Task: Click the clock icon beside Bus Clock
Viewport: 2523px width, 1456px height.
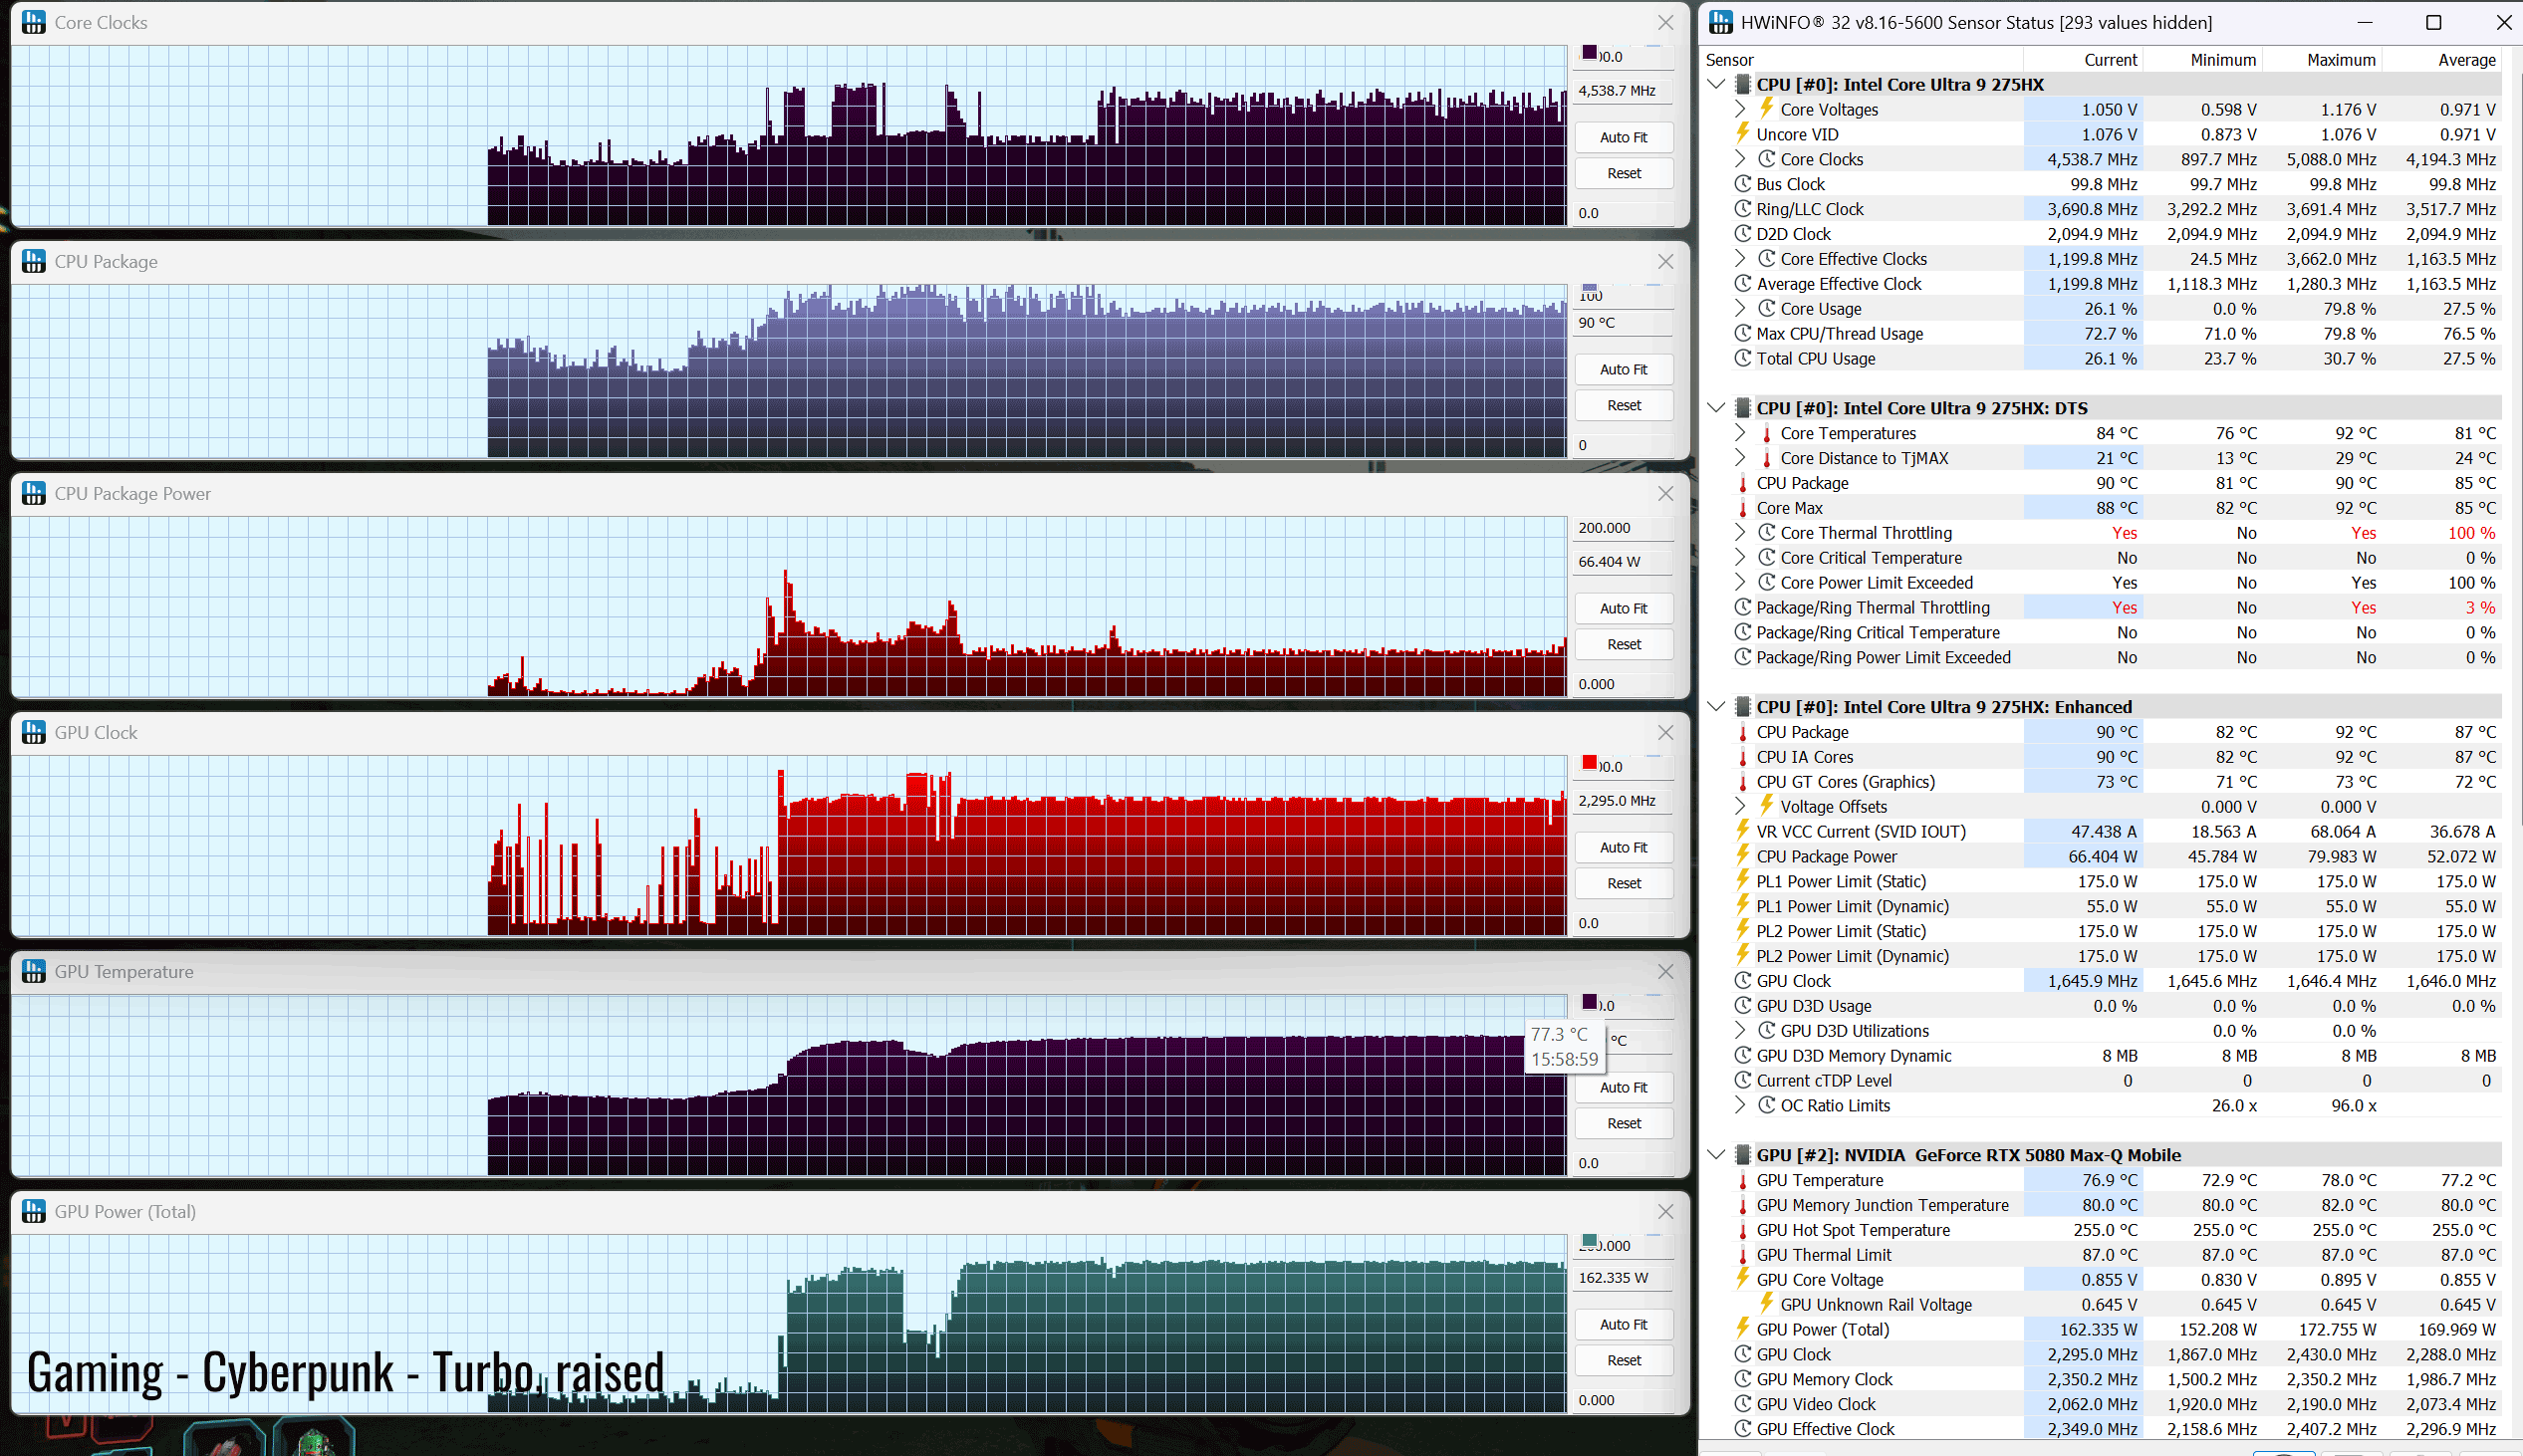Action: click(x=1743, y=184)
